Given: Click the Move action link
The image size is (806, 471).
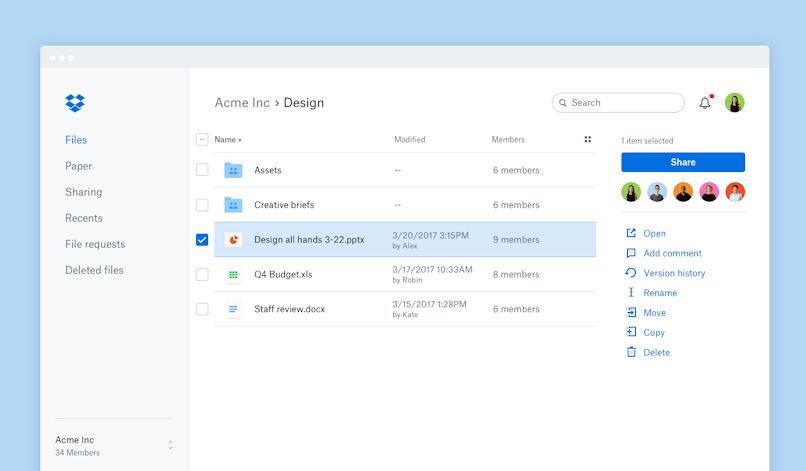Looking at the screenshot, I should (x=654, y=313).
